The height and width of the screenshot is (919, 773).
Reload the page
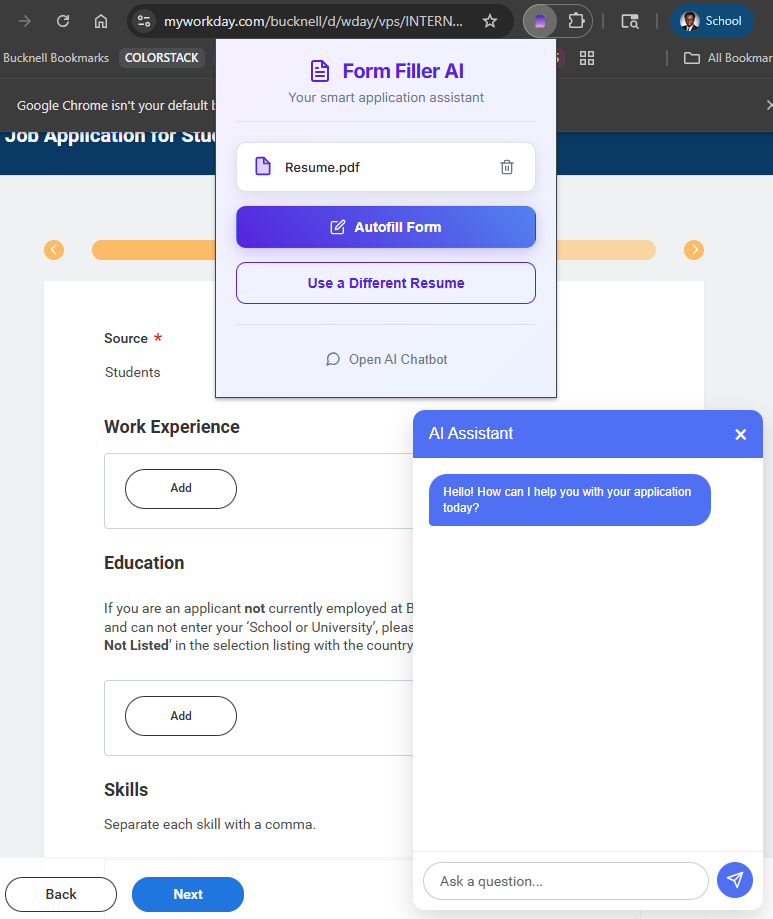click(63, 21)
